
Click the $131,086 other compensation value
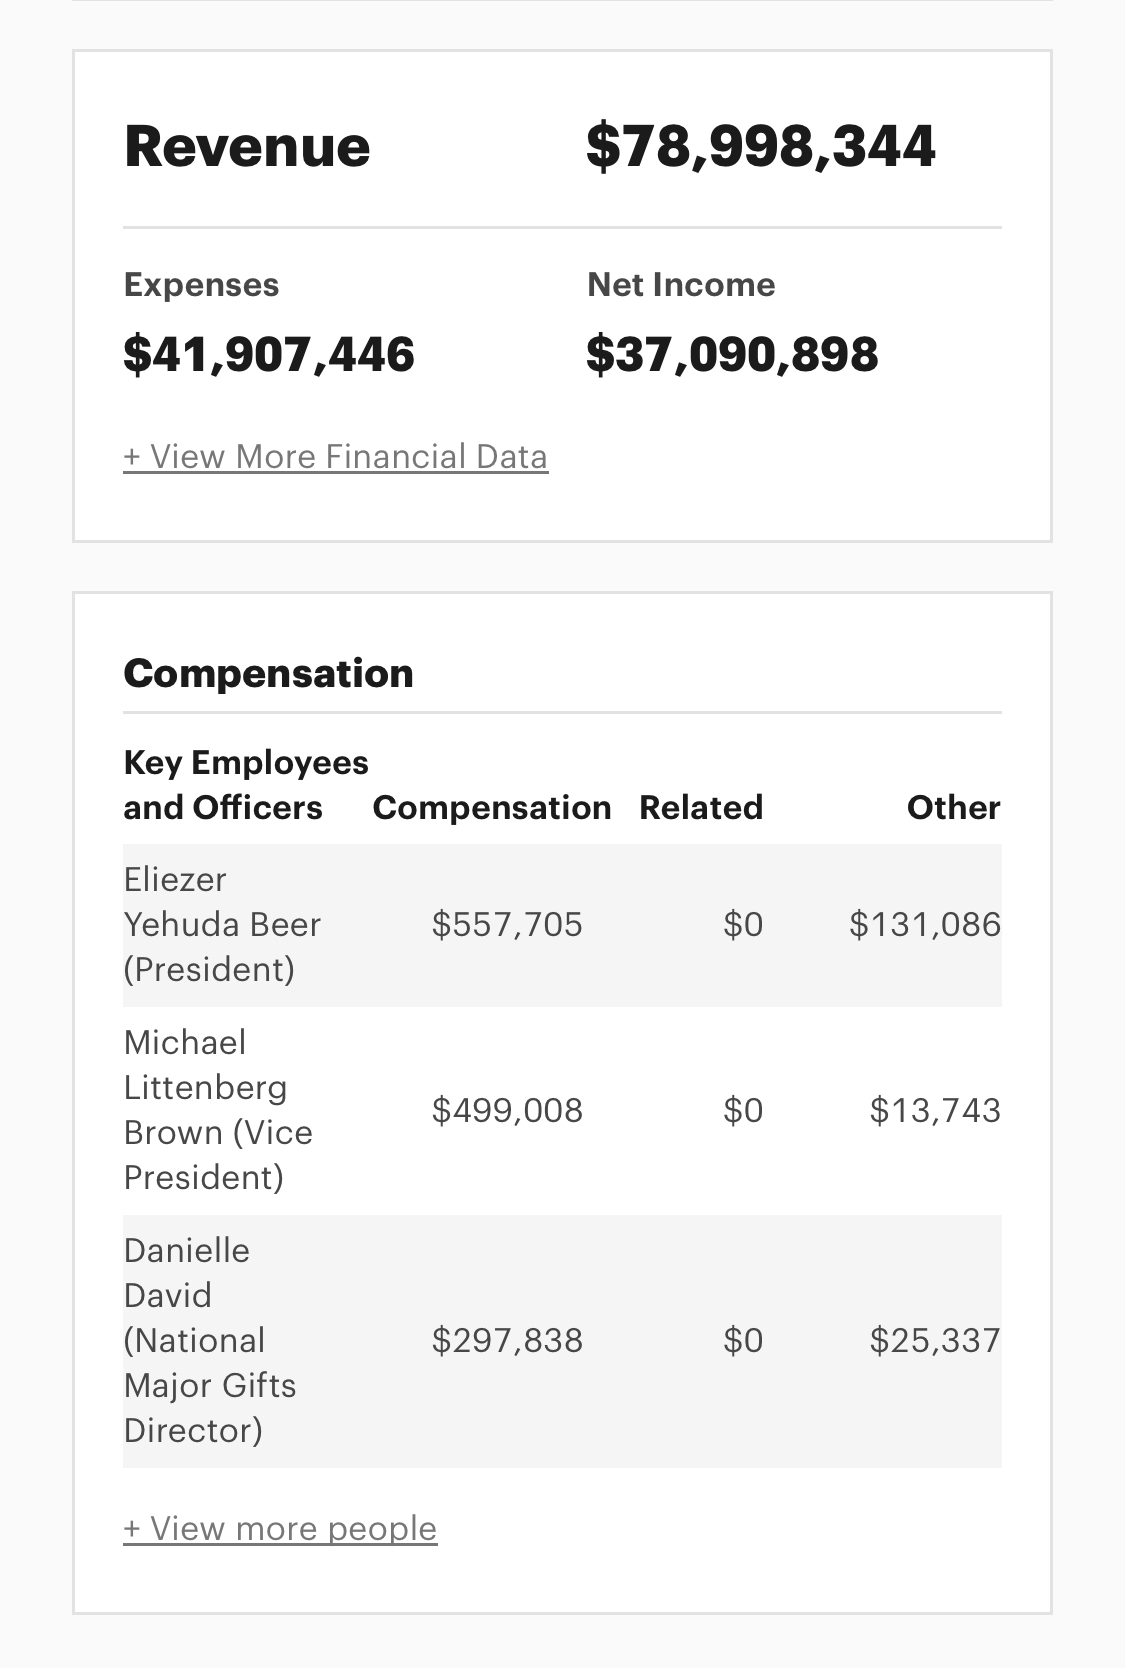click(924, 924)
